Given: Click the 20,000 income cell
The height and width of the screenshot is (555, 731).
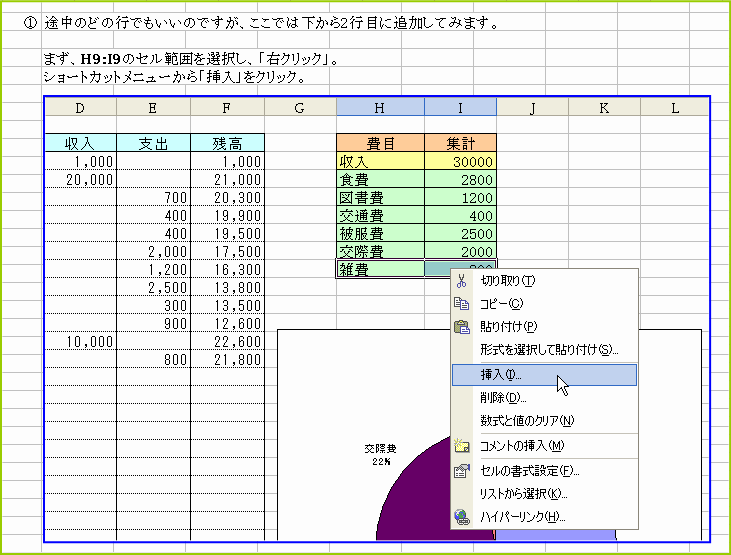Looking at the screenshot, I should tap(80, 180).
